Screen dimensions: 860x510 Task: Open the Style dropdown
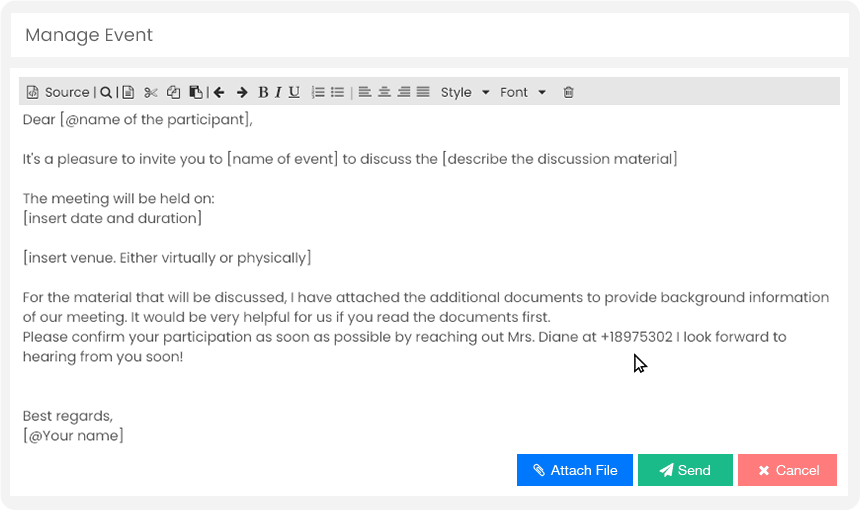click(465, 92)
